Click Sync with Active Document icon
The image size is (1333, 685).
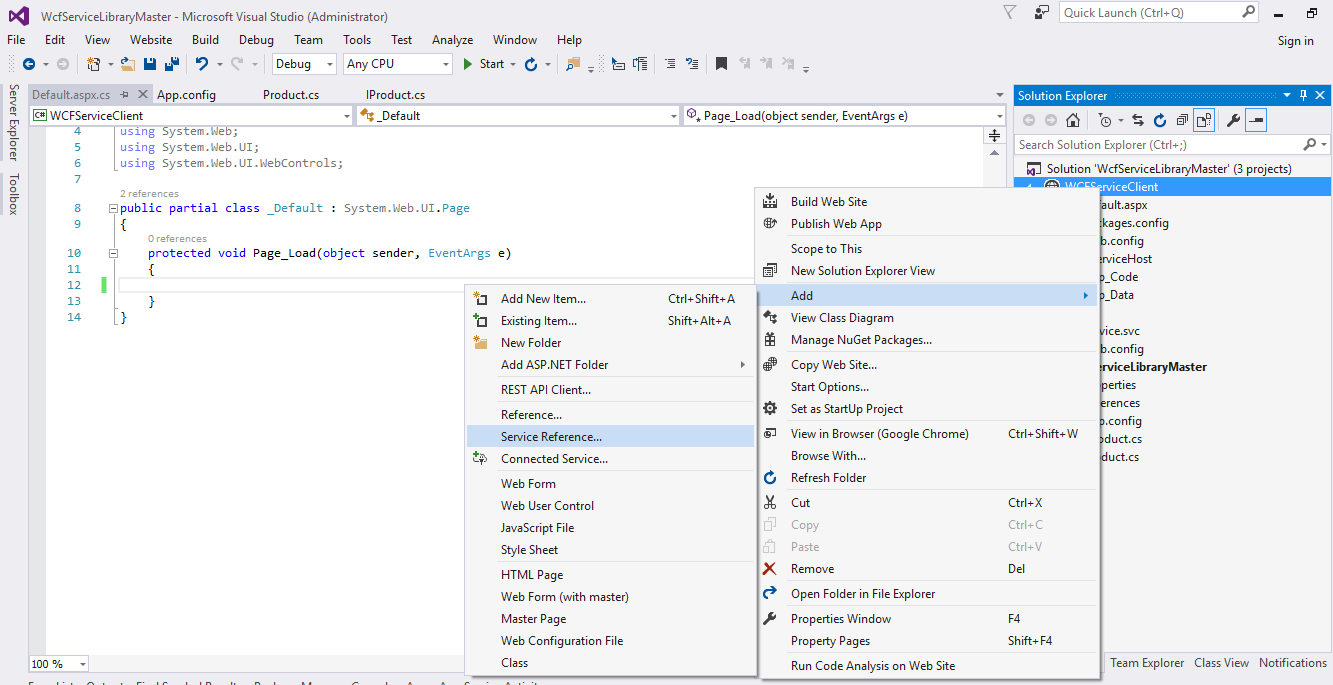(x=1138, y=121)
